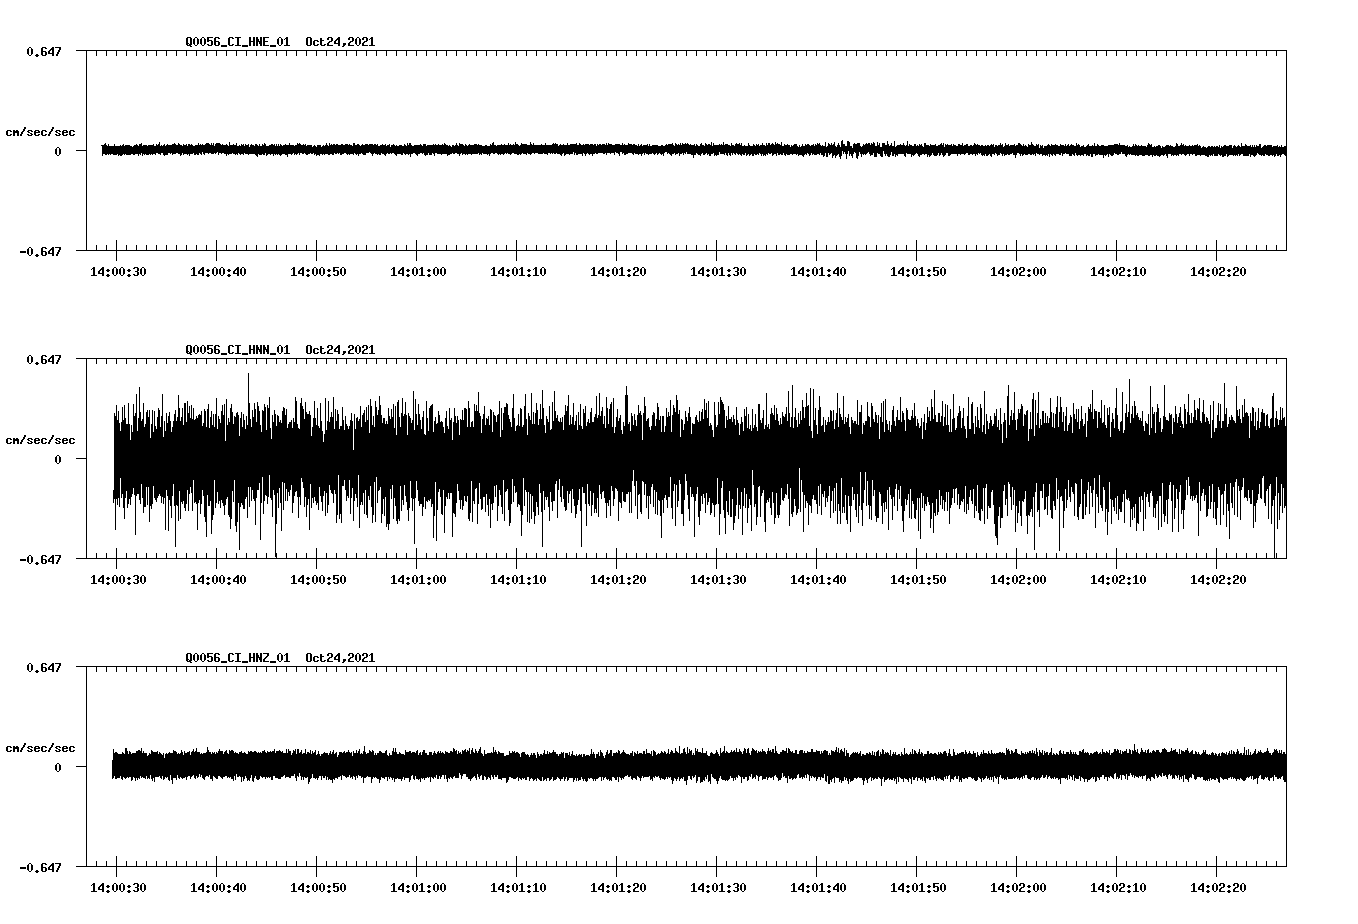
Task: Select 14:02:20 time label under HNE plot
Action: pyautogui.click(x=1218, y=272)
